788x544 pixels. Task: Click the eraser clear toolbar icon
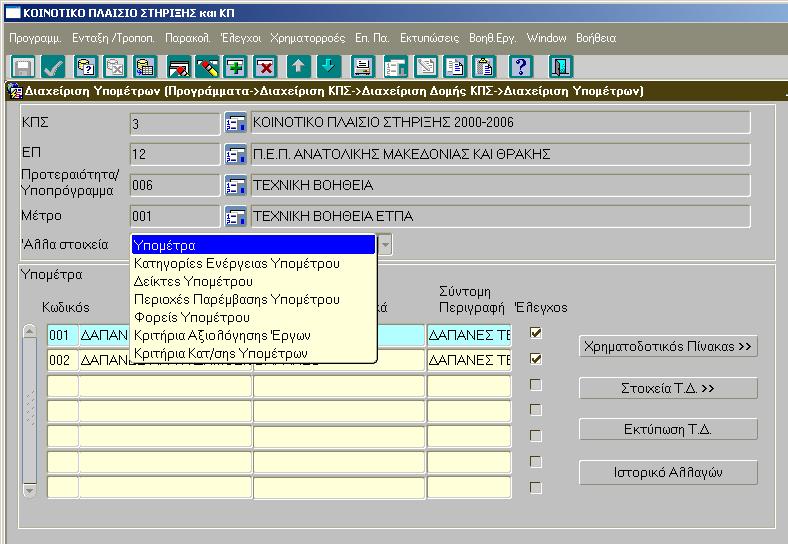click(x=207, y=66)
